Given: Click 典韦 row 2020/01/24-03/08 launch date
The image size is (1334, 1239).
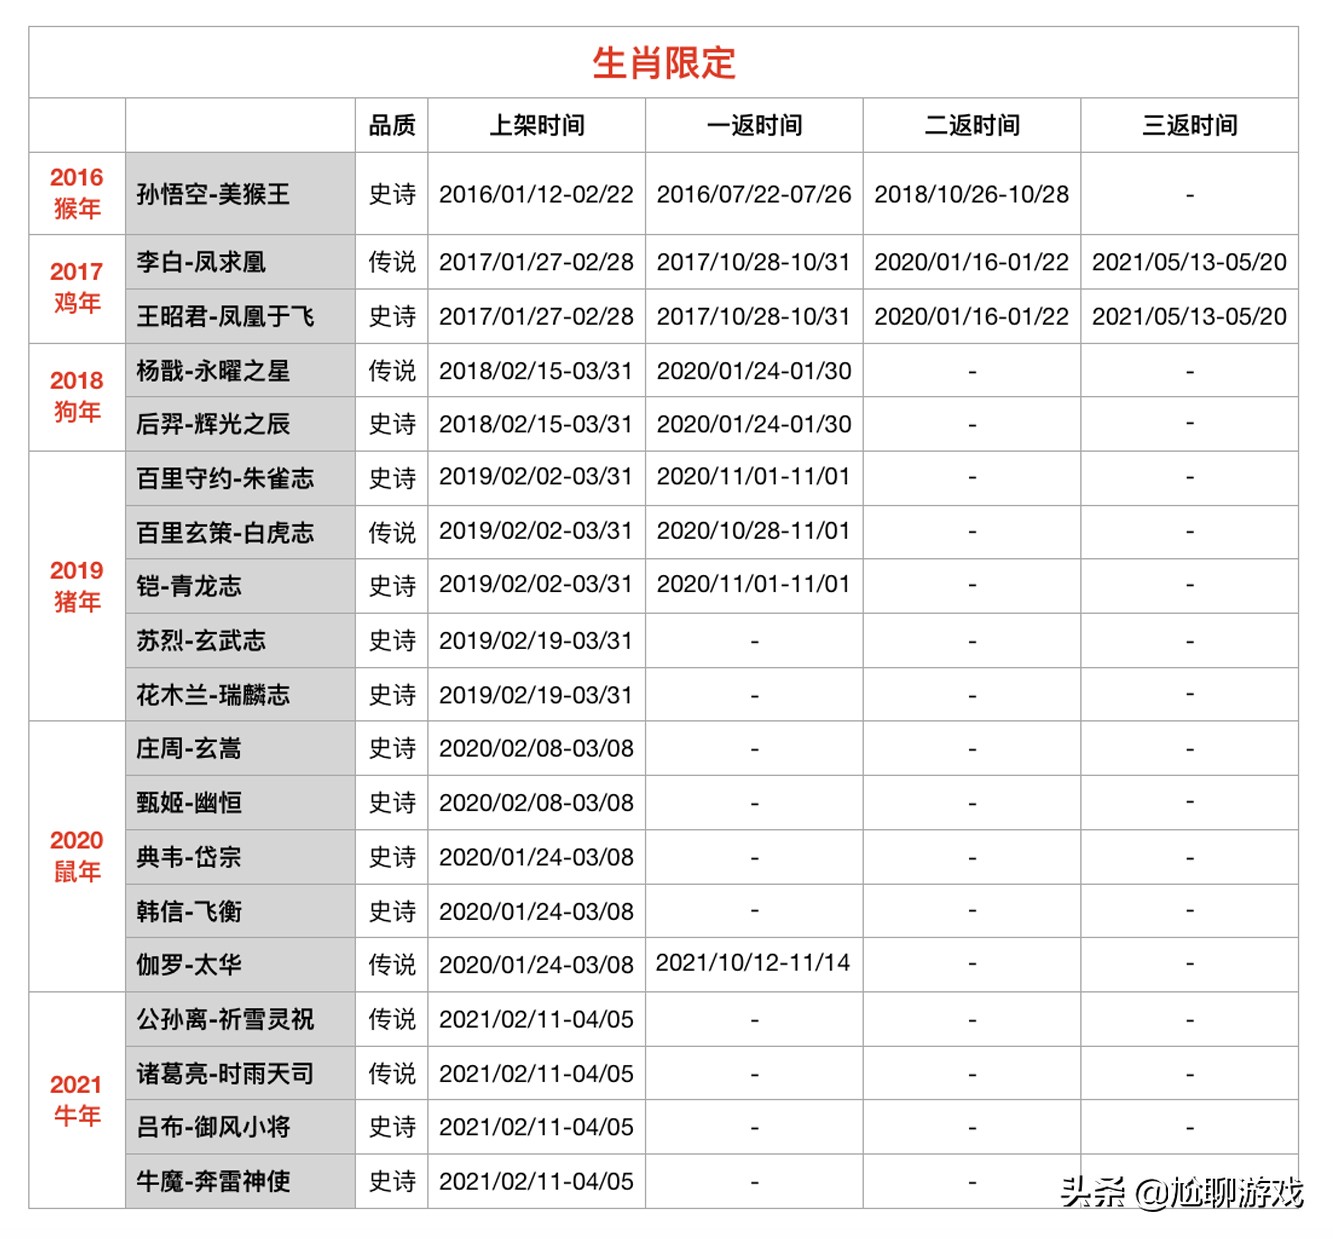Looking at the screenshot, I should (537, 857).
